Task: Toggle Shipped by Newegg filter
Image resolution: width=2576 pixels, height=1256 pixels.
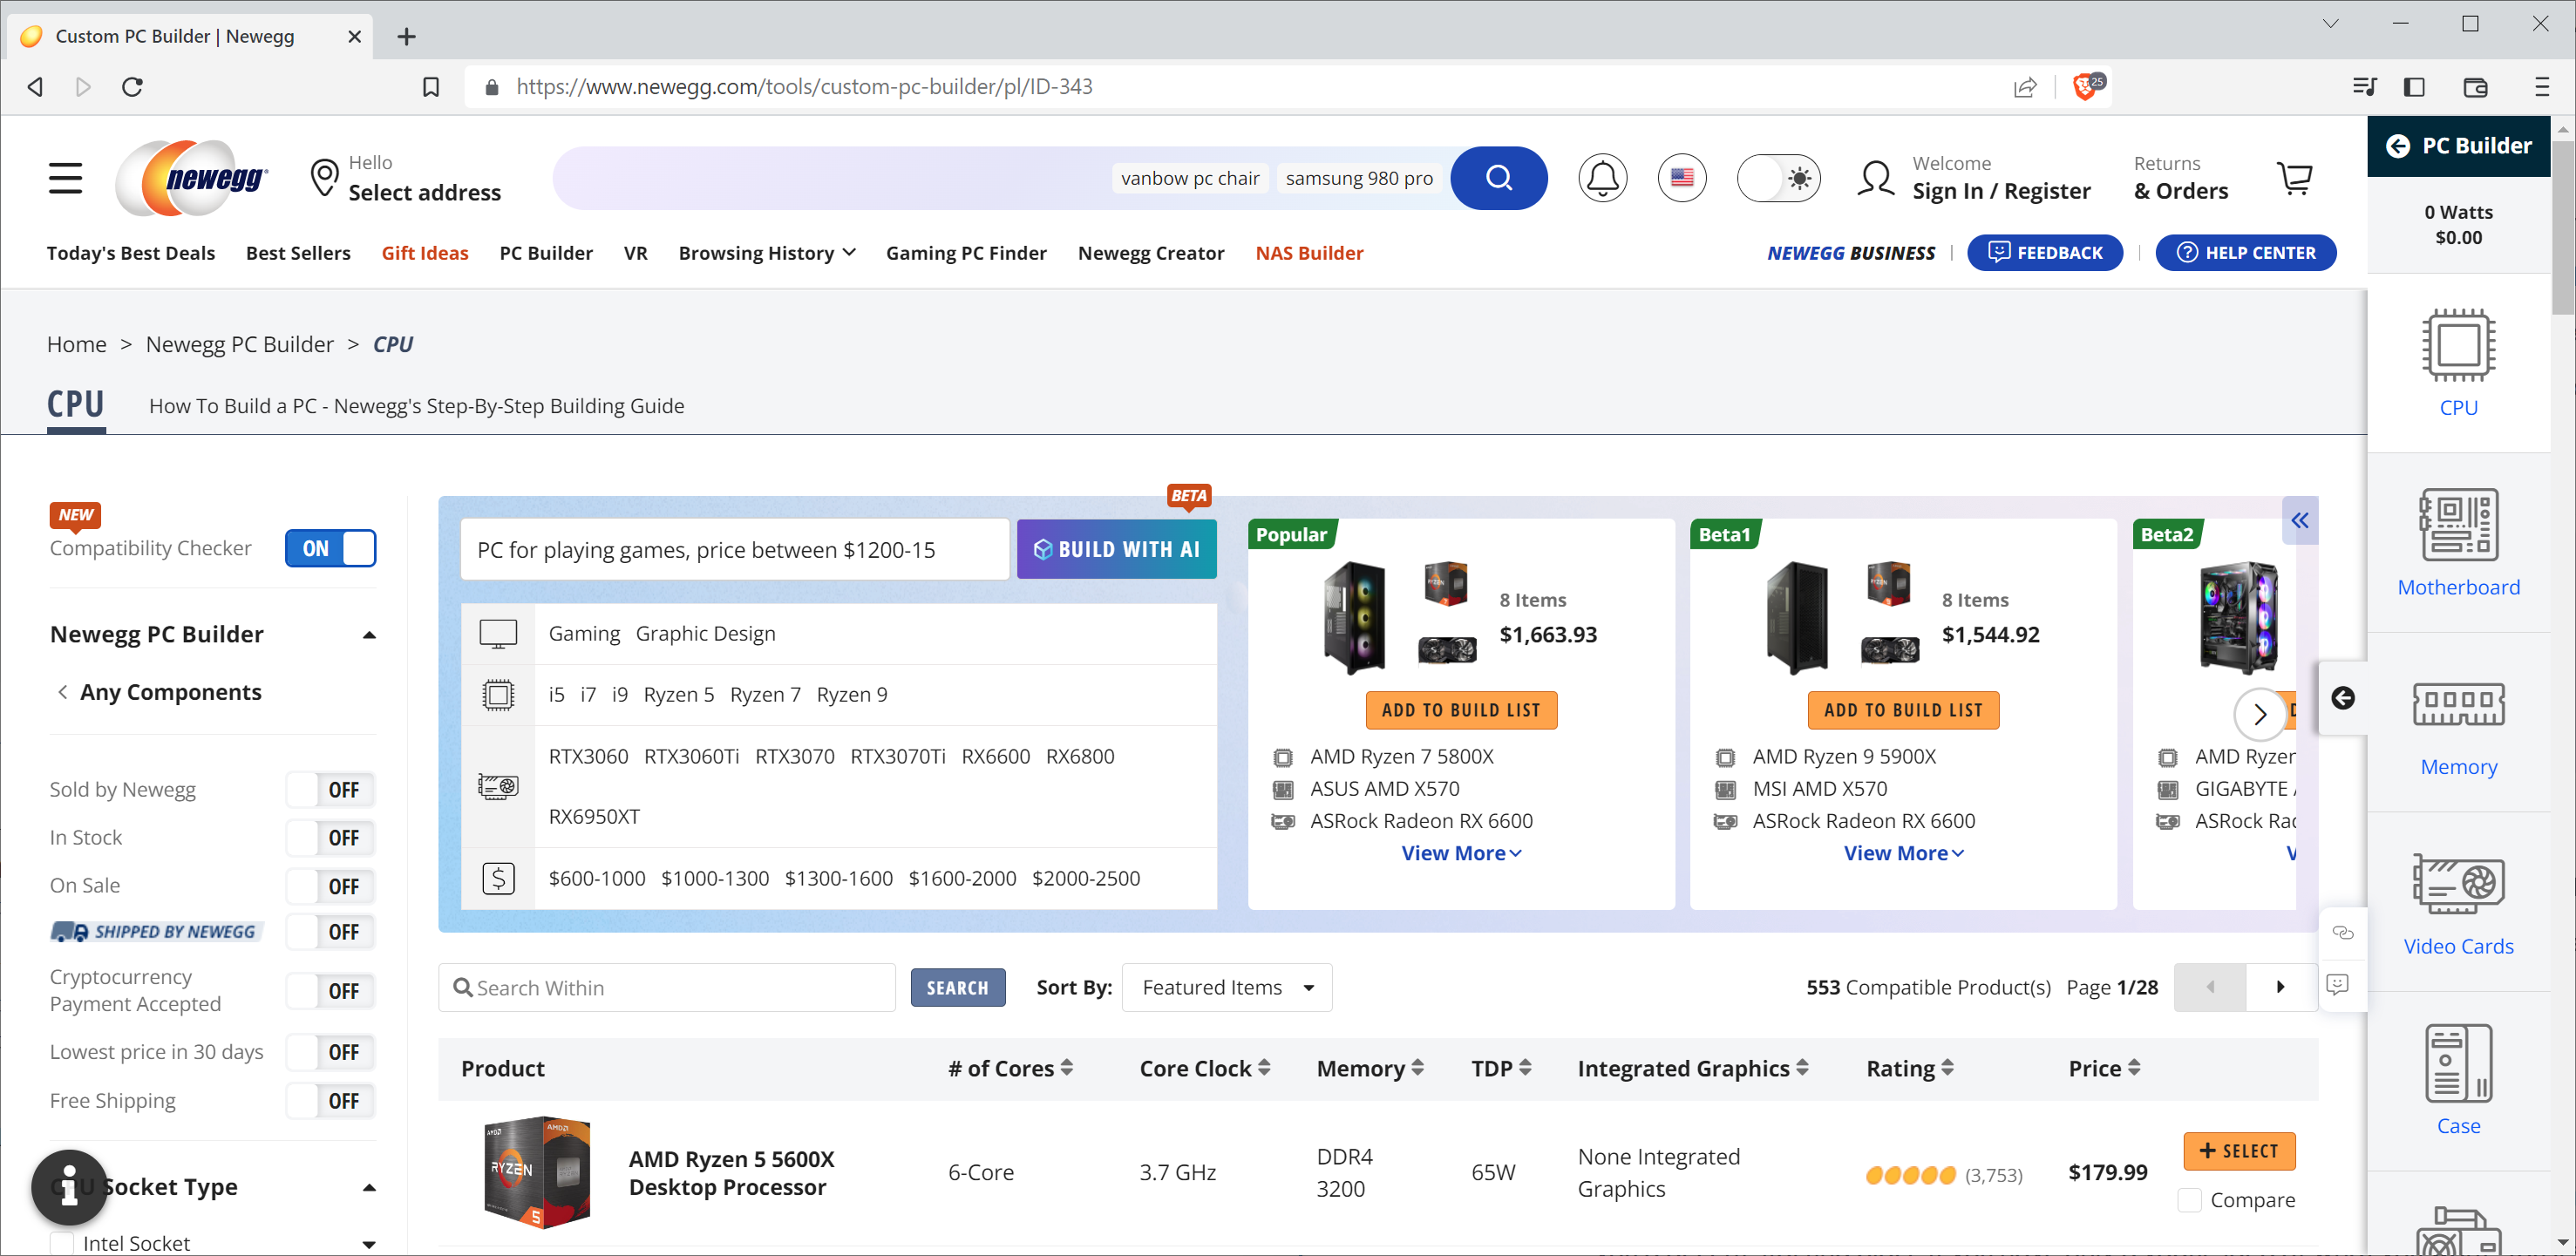Action: tap(330, 932)
